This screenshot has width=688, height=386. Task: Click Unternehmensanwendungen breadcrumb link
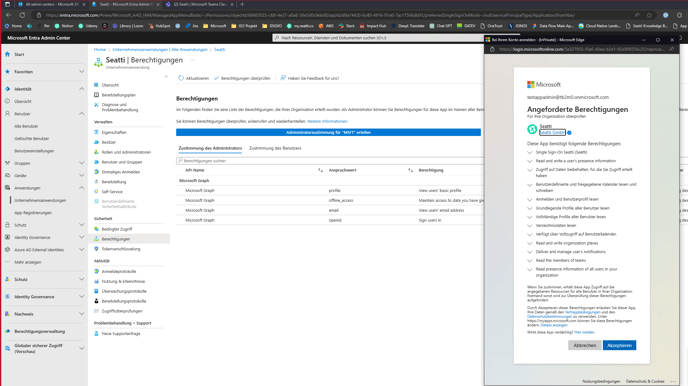click(x=160, y=50)
